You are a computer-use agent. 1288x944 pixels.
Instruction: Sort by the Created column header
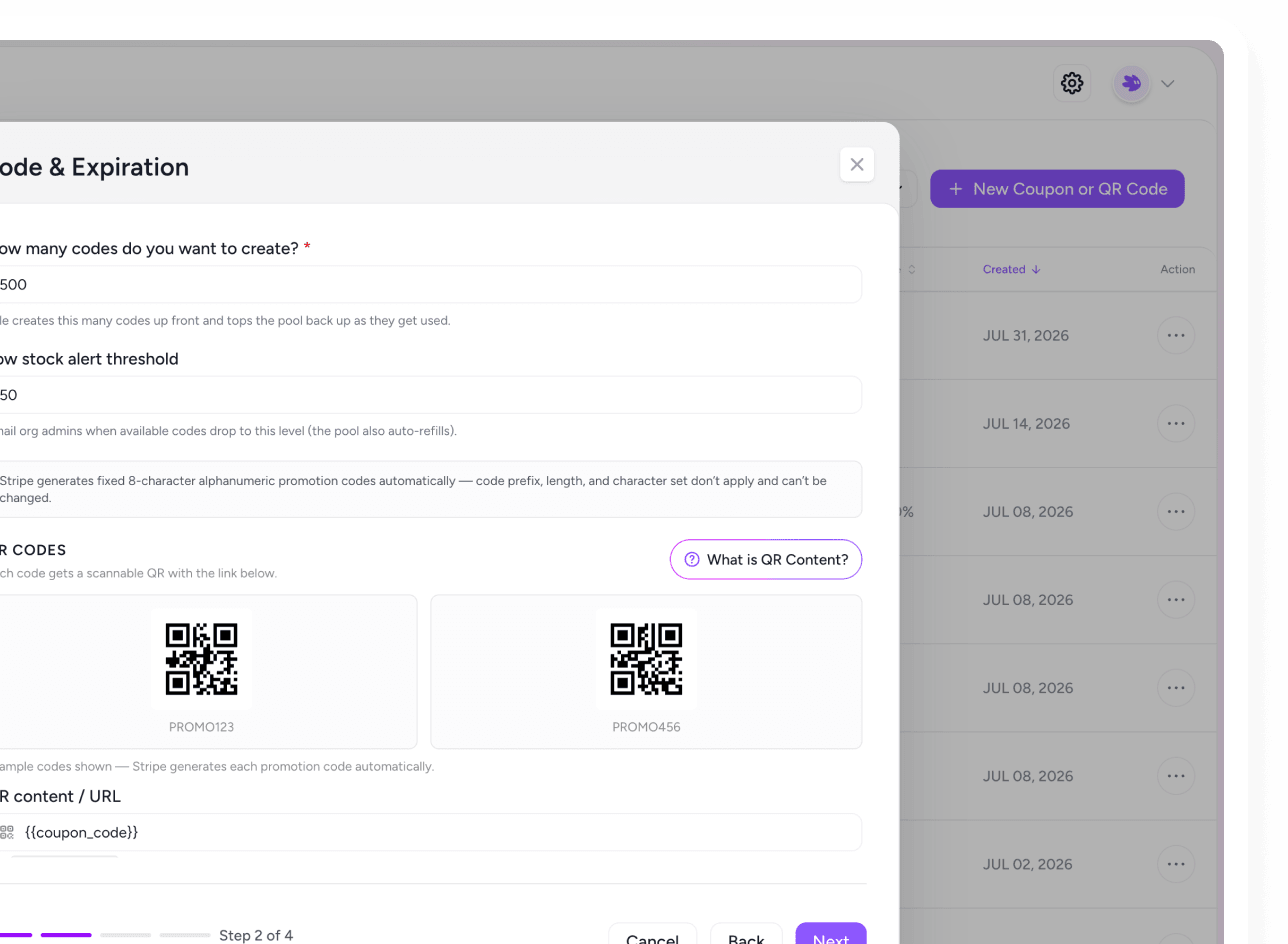click(x=1011, y=269)
